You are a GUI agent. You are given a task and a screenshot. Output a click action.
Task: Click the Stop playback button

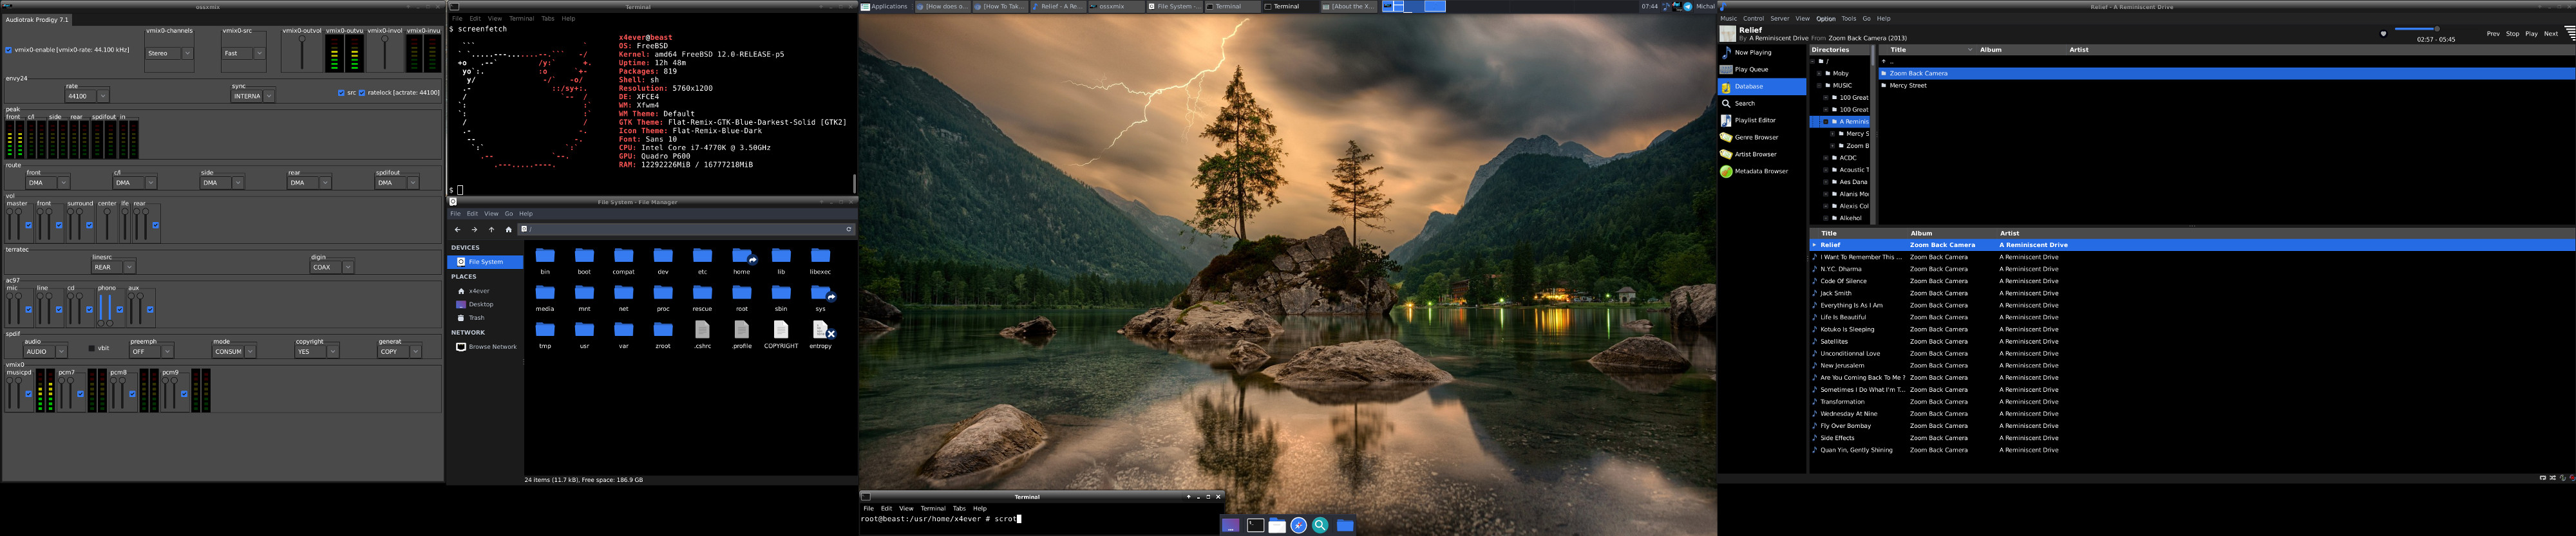(2512, 34)
